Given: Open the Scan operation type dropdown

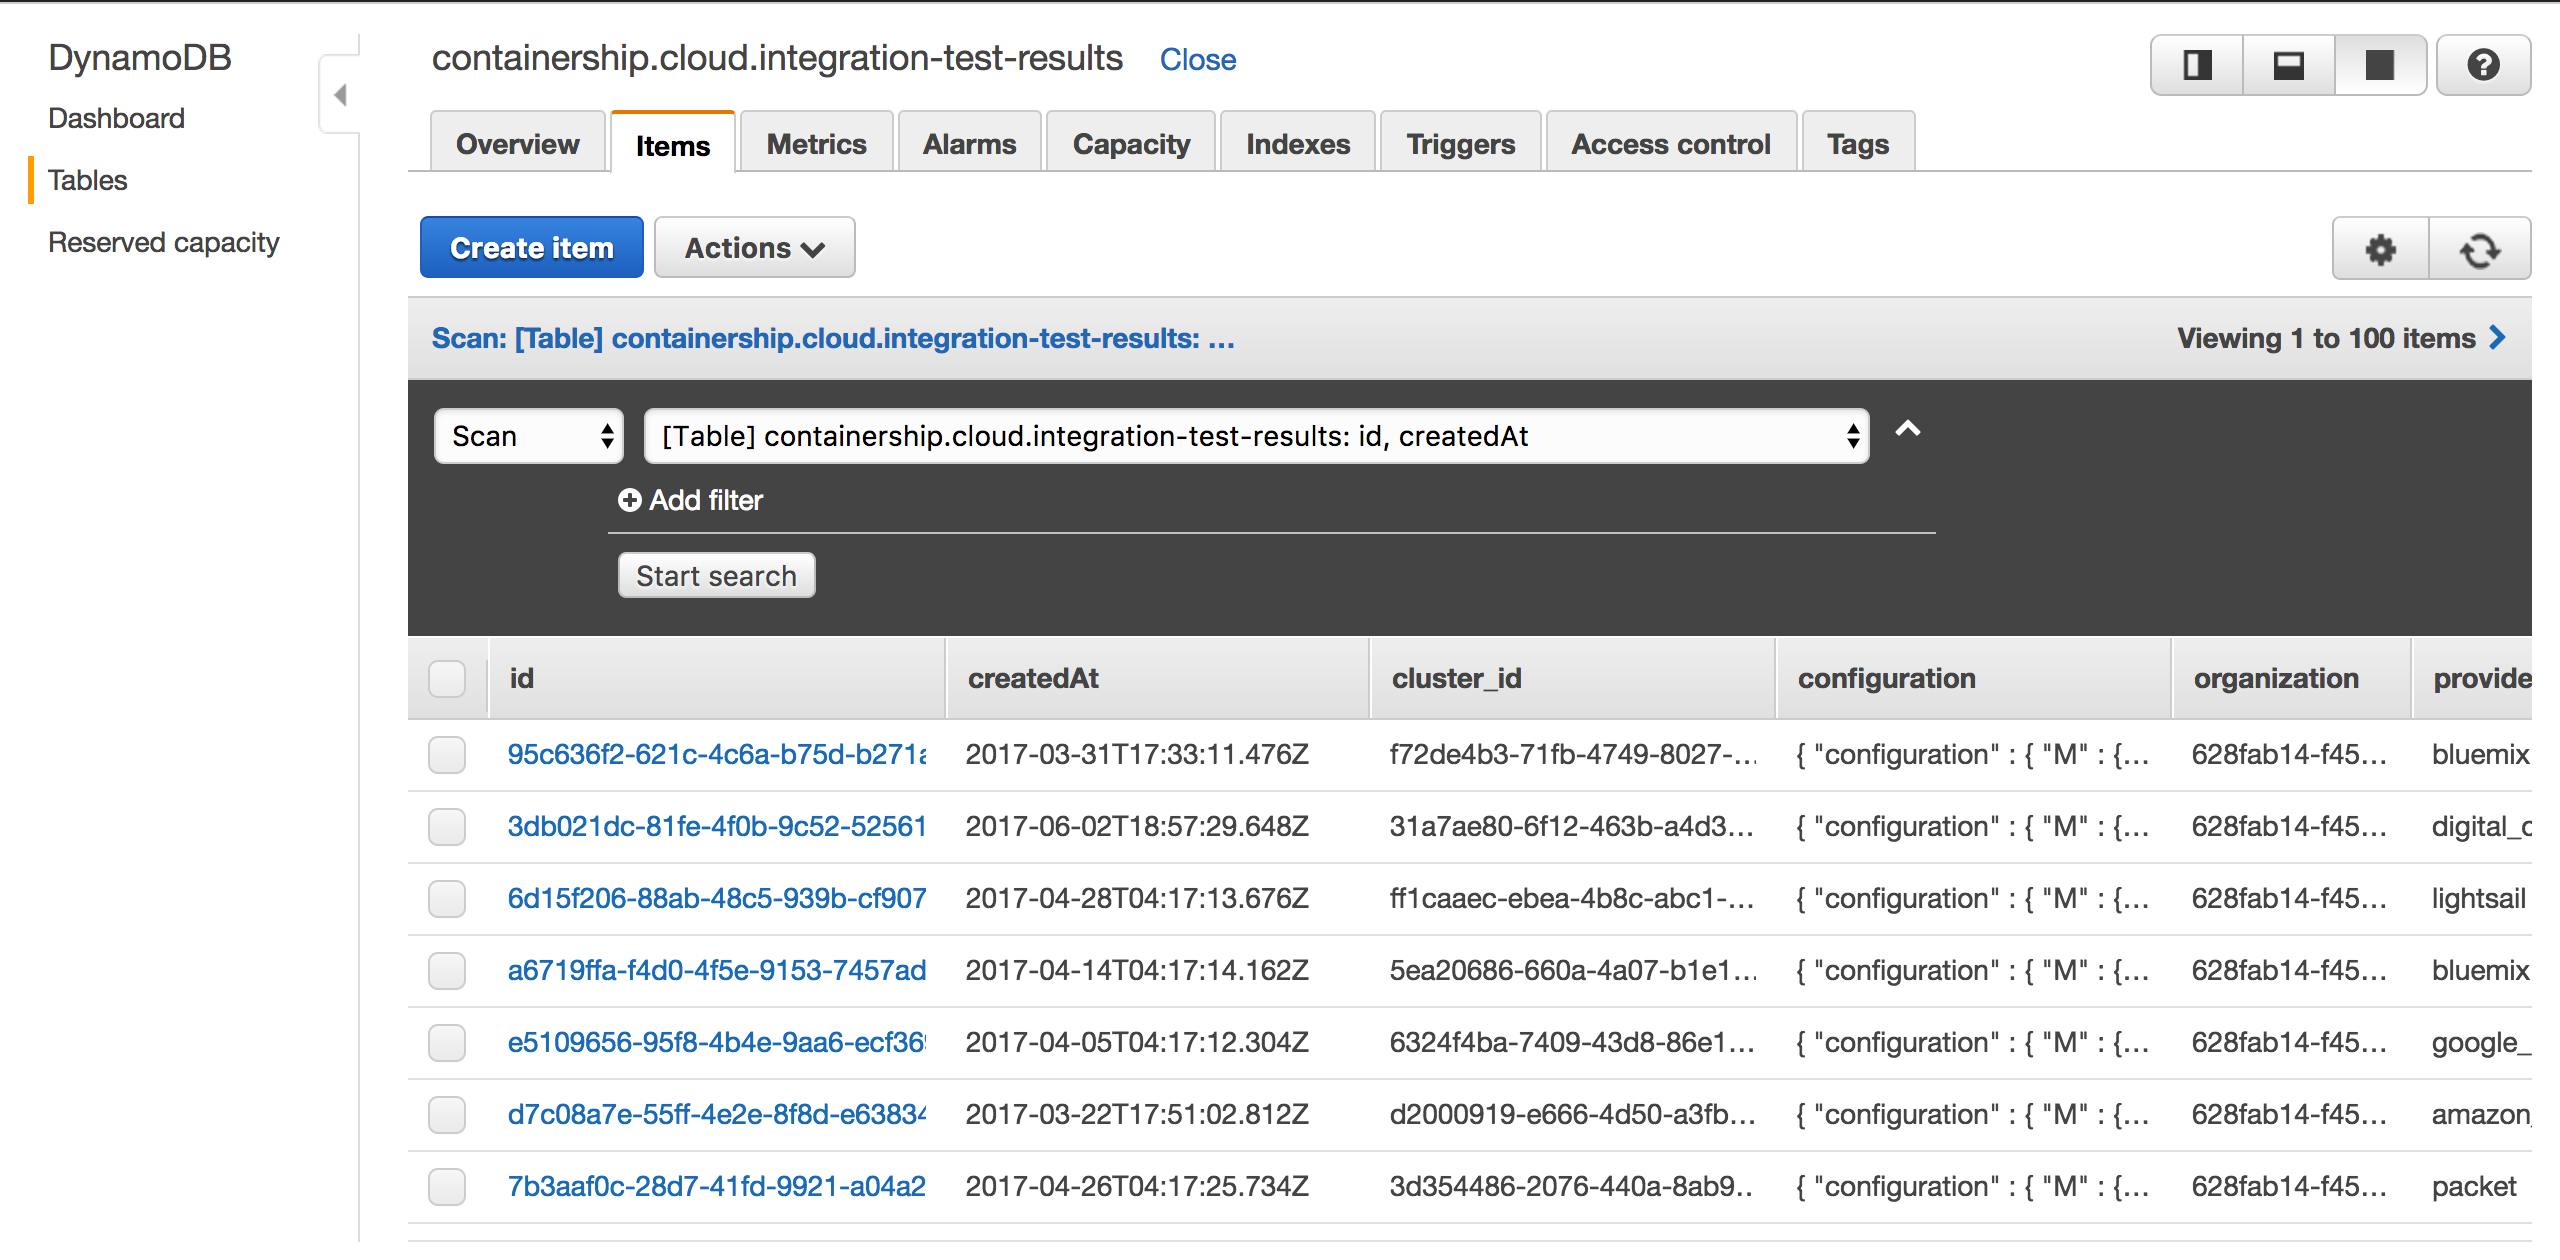Looking at the screenshot, I should (x=529, y=436).
